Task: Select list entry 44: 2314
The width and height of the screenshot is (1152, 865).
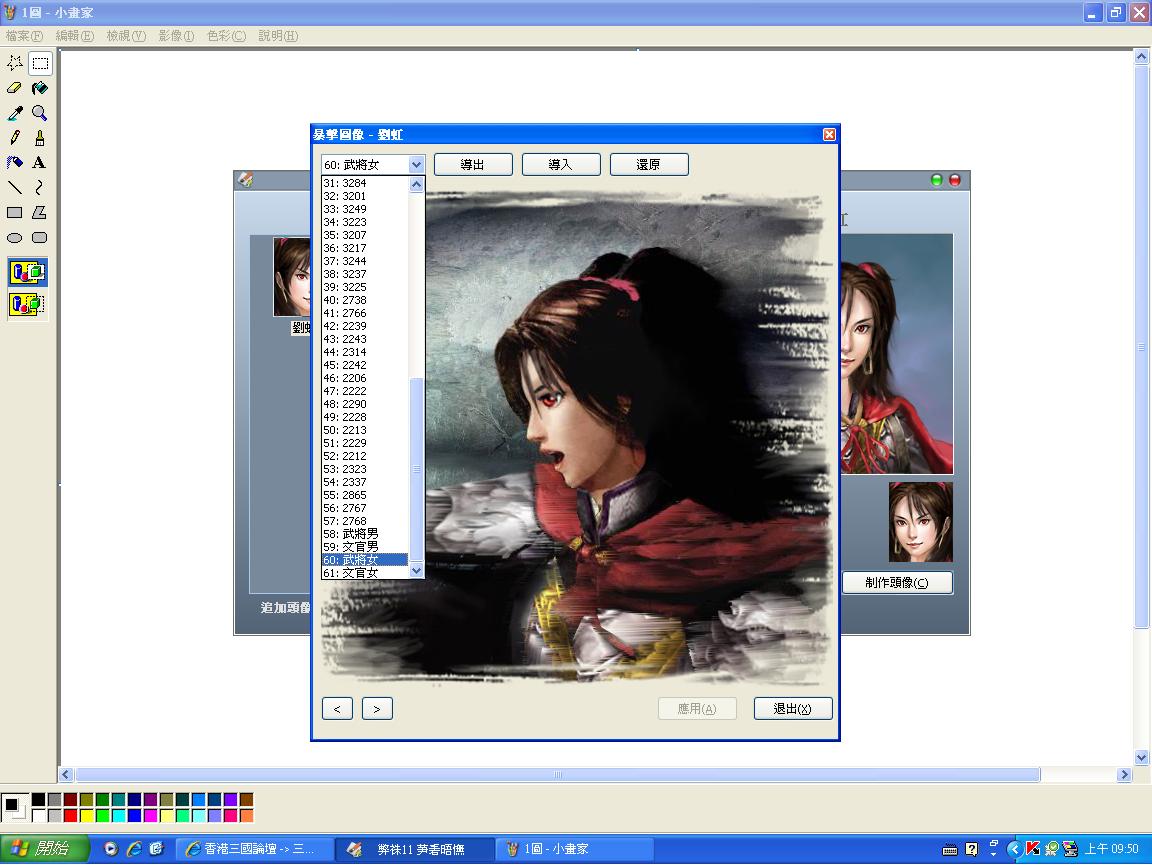Action: coord(365,352)
